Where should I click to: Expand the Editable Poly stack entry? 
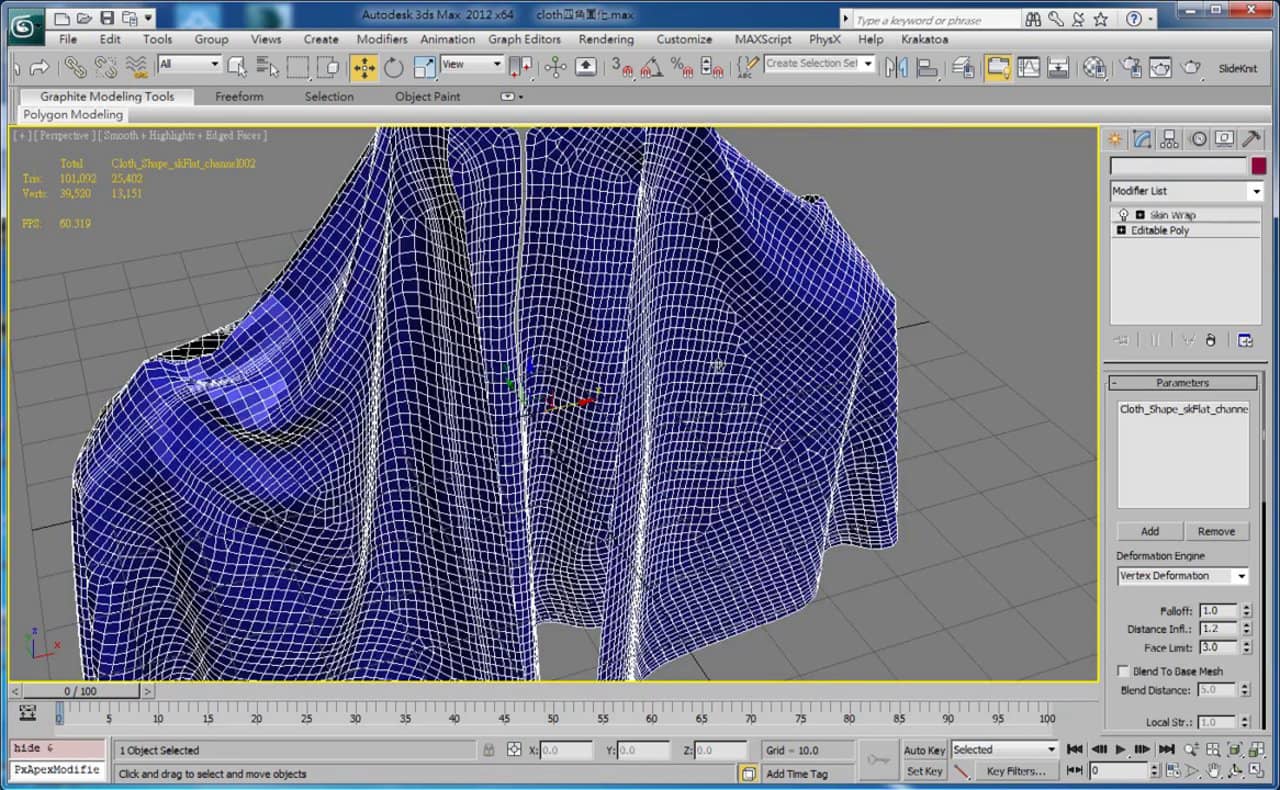[x=1121, y=230]
